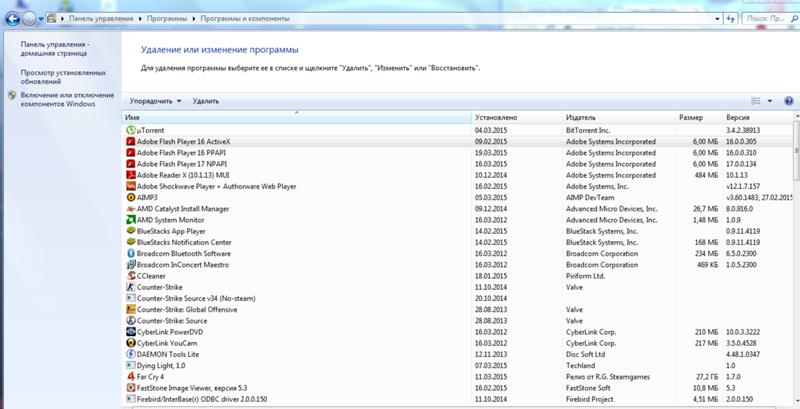Click size 27,2 ГБ cell
Image resolution: width=800 pixels, height=409 pixels.
pyautogui.click(x=706, y=377)
